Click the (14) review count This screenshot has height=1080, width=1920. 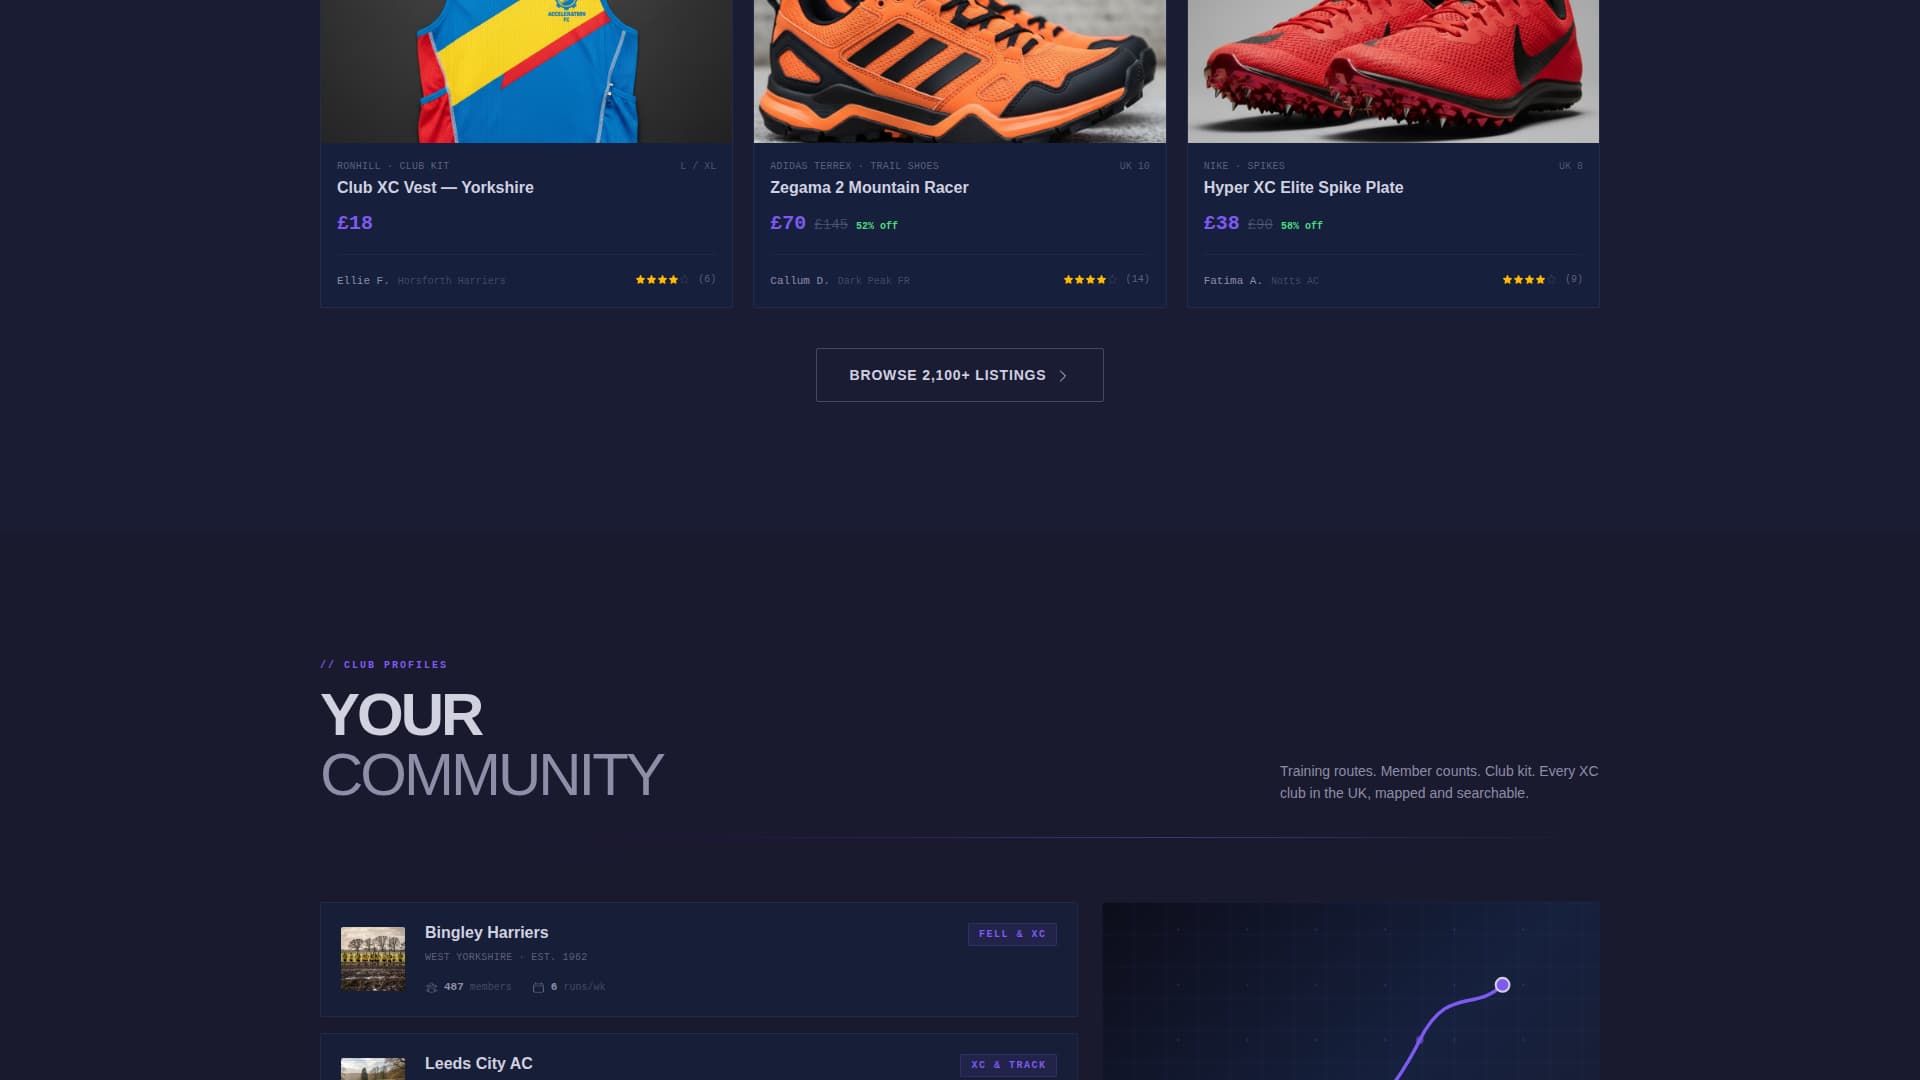1137,279
